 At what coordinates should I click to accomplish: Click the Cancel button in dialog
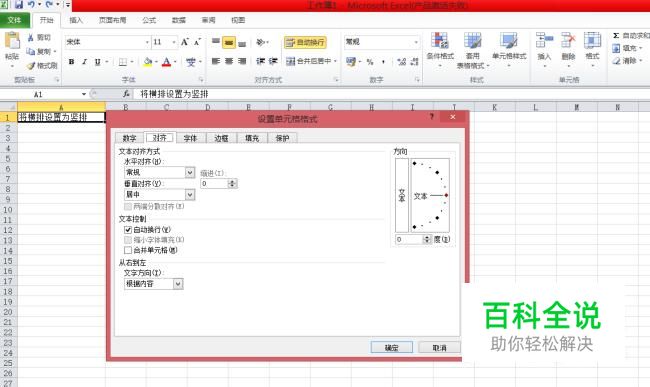pyautogui.click(x=439, y=348)
